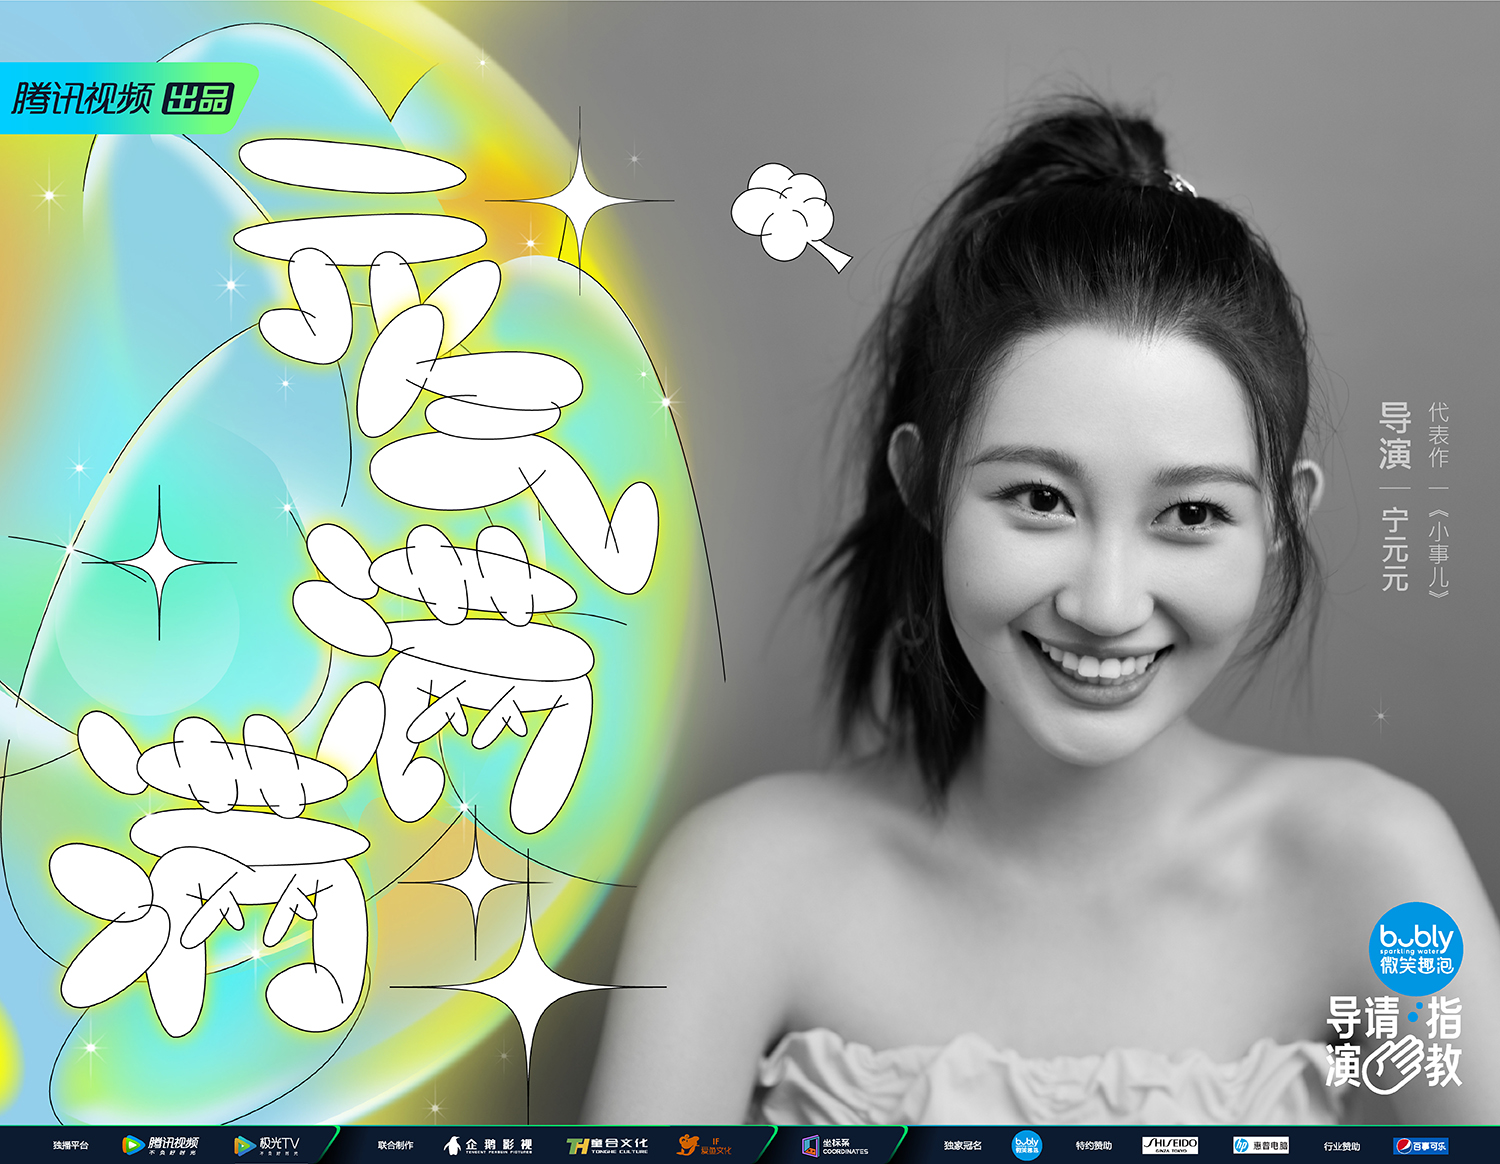The height and width of the screenshot is (1164, 1500).
Task: Click the 腾讯视频 出品 banner at top
Action: 128,98
